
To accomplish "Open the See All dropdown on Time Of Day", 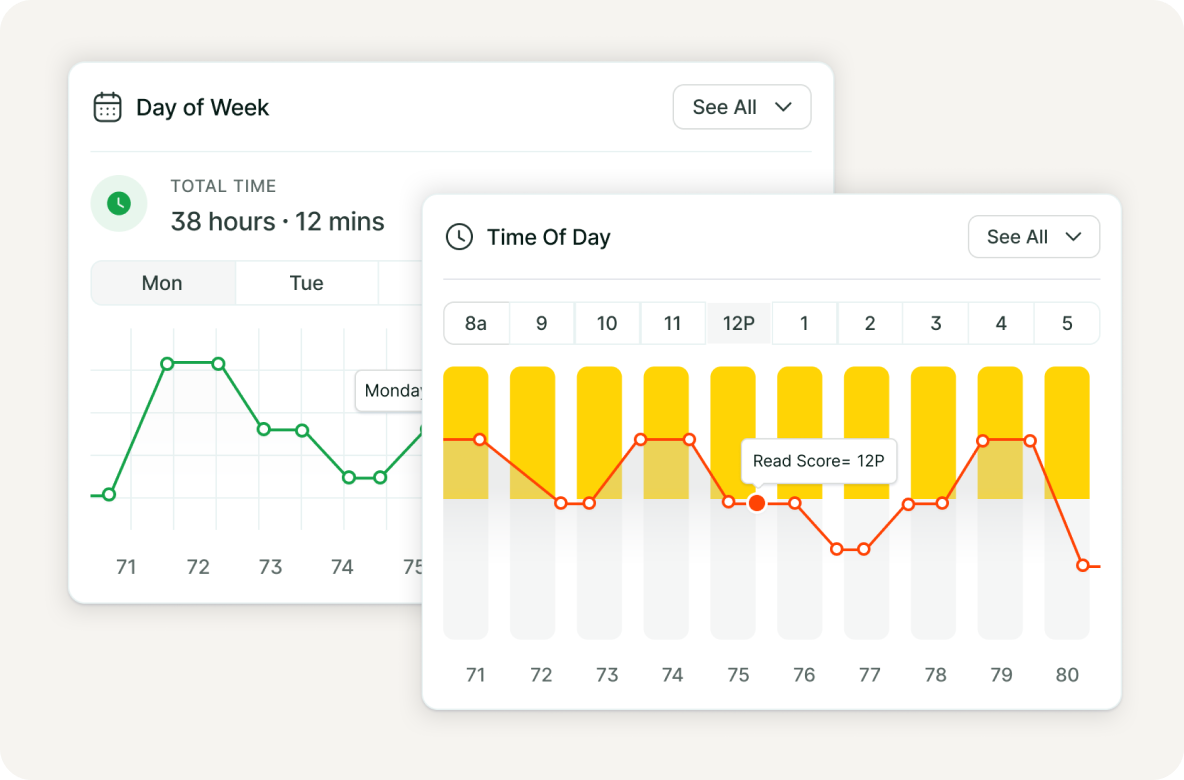I will [1034, 237].
